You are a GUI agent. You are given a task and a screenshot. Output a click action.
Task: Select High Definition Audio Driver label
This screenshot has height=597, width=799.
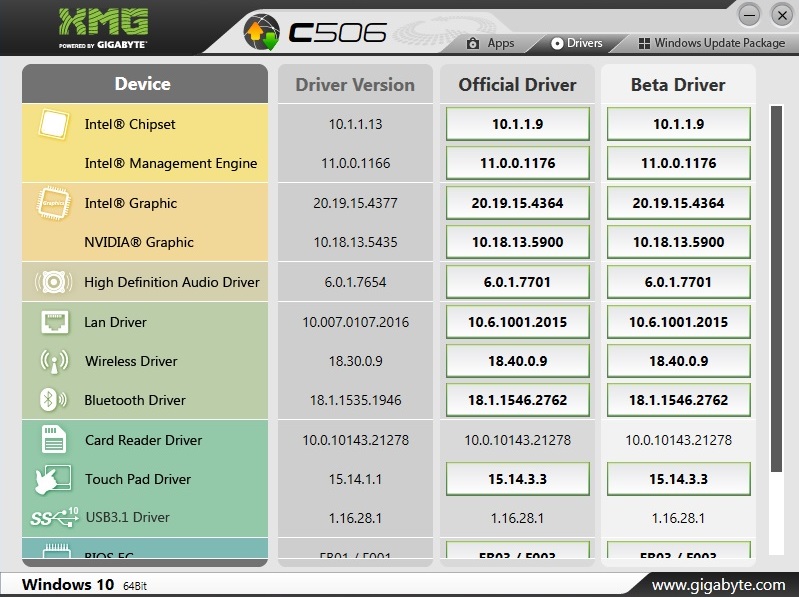(x=172, y=282)
